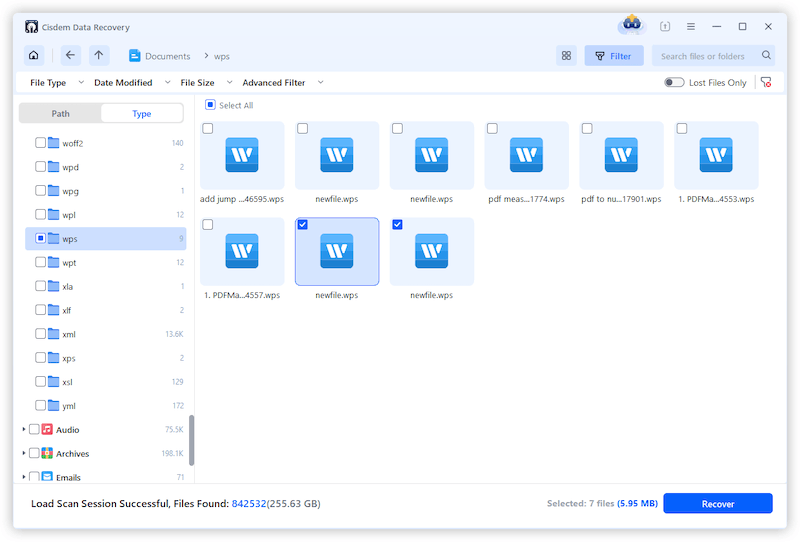Click the woff2 folder icon
800x542 pixels.
[54, 143]
